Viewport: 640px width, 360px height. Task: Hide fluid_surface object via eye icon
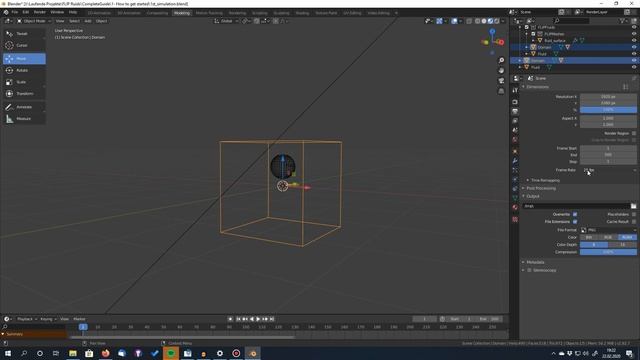click(x=634, y=40)
